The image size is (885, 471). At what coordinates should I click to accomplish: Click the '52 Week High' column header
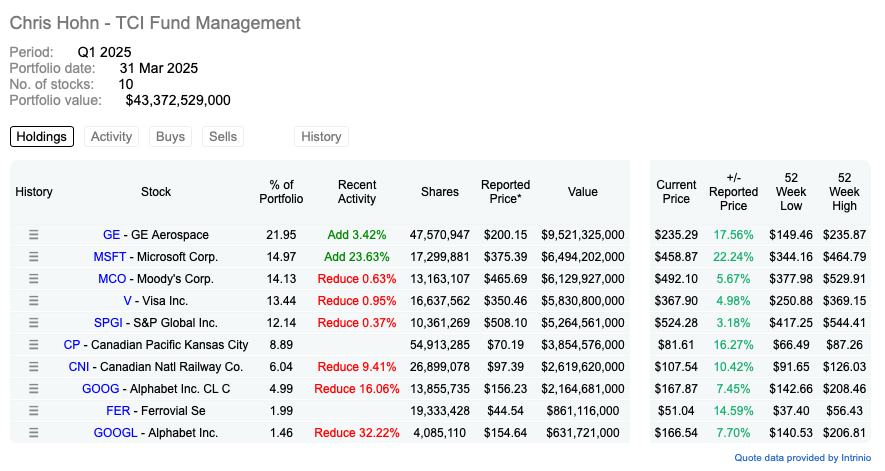click(844, 192)
